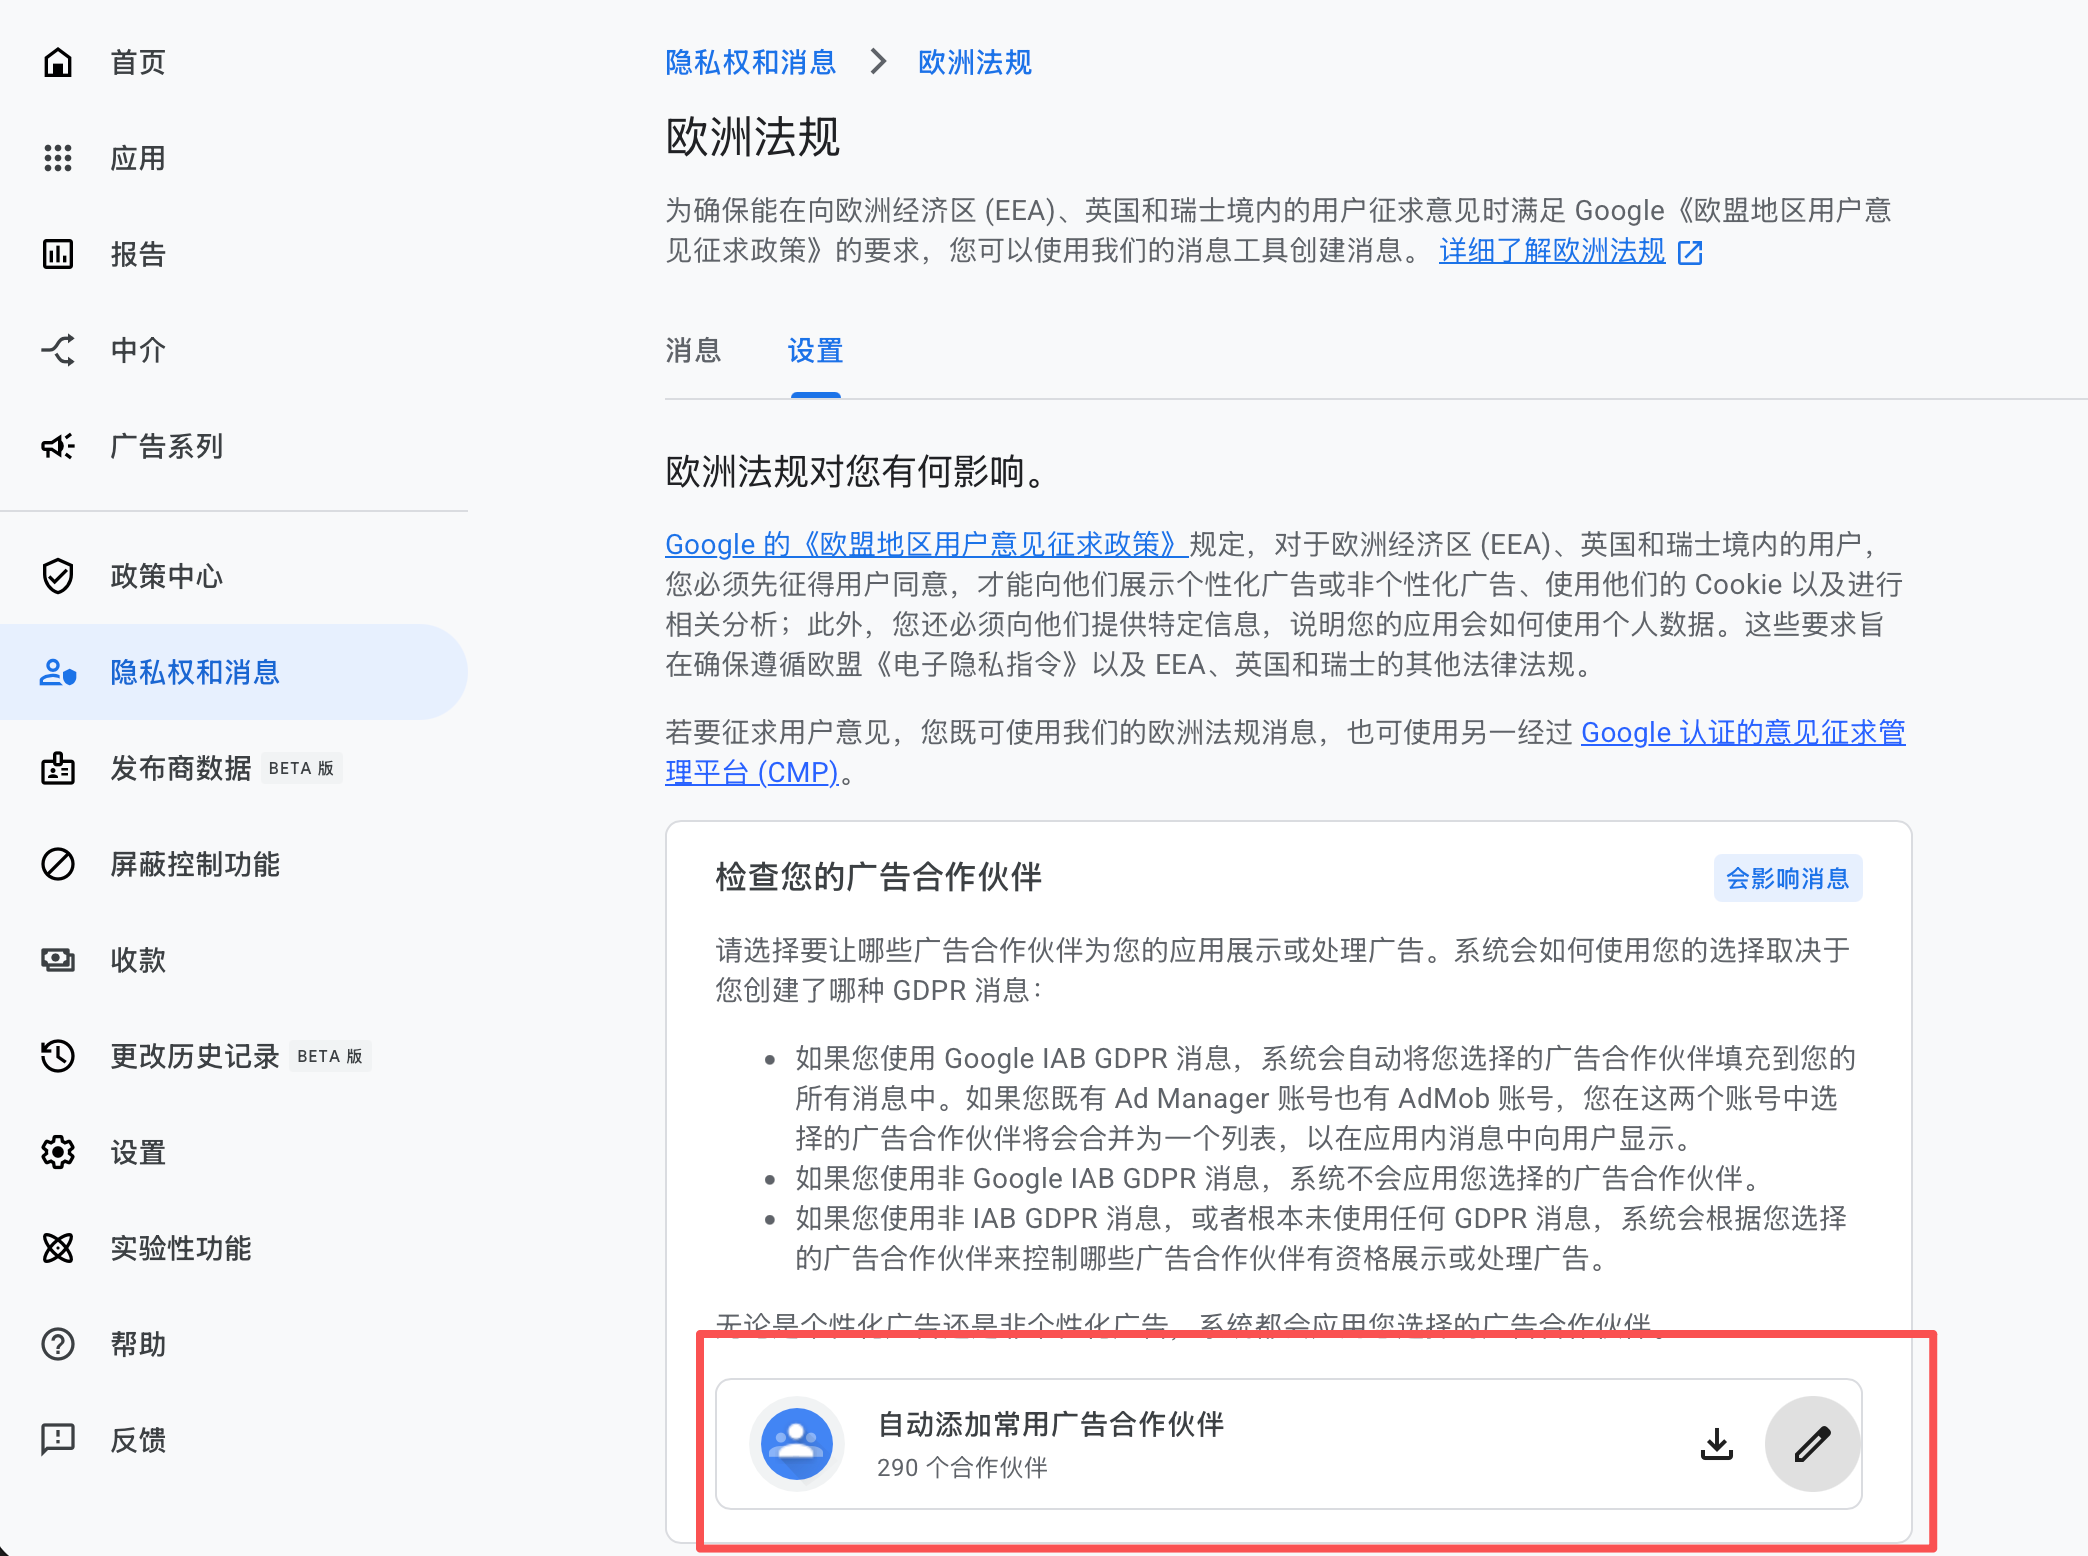Open the Publisher data (发布商数据) icon
The image size is (2088, 1556).
[58, 768]
